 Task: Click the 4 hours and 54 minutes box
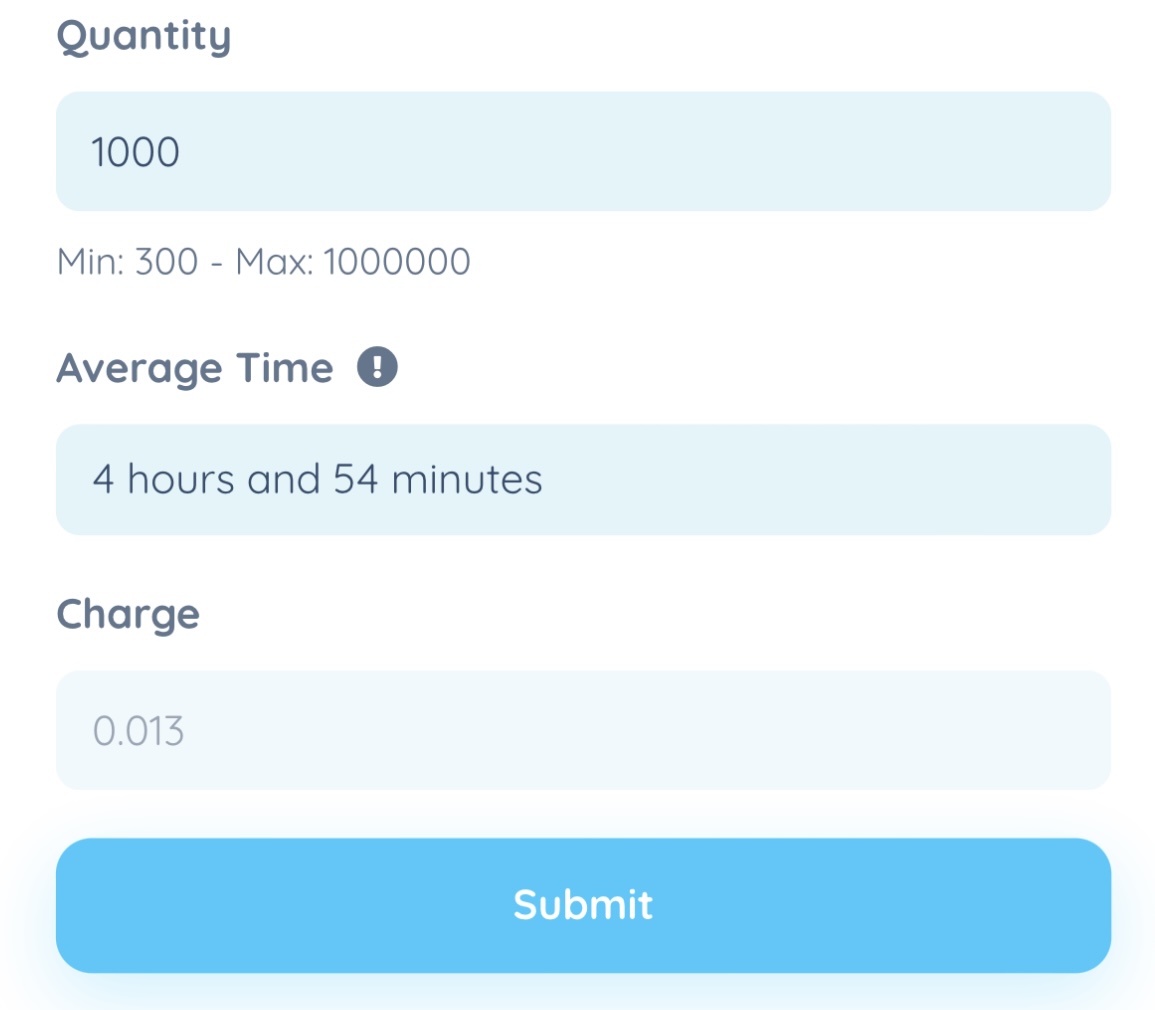[x=583, y=480]
